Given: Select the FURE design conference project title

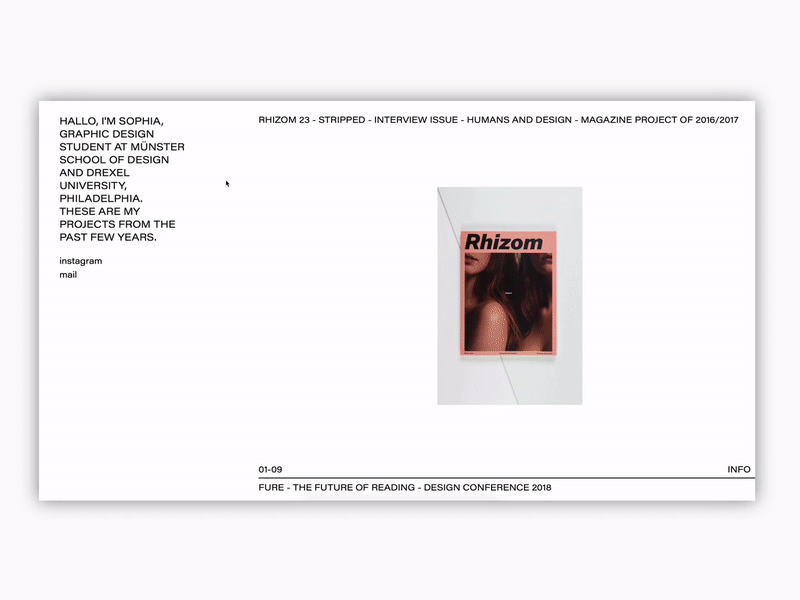Looking at the screenshot, I should 272,488.
